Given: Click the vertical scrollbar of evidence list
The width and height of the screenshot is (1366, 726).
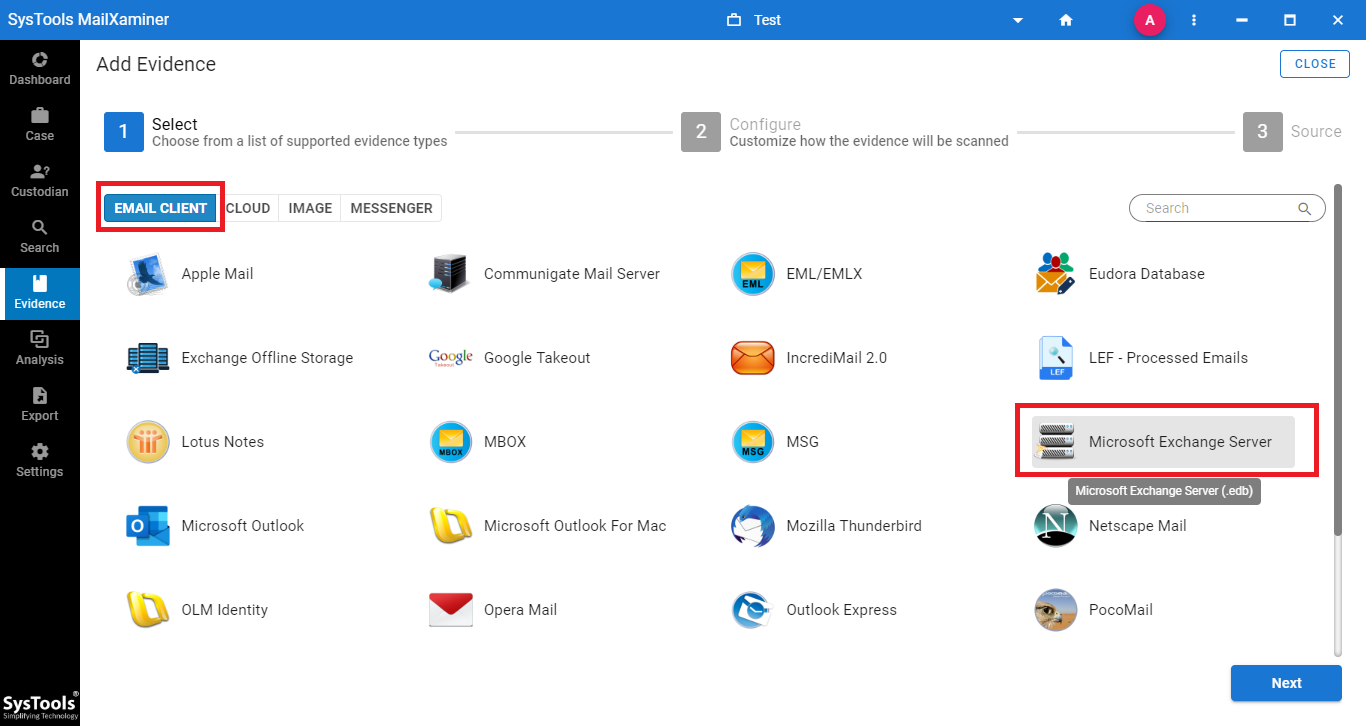Looking at the screenshot, I should pyautogui.click(x=1338, y=360).
